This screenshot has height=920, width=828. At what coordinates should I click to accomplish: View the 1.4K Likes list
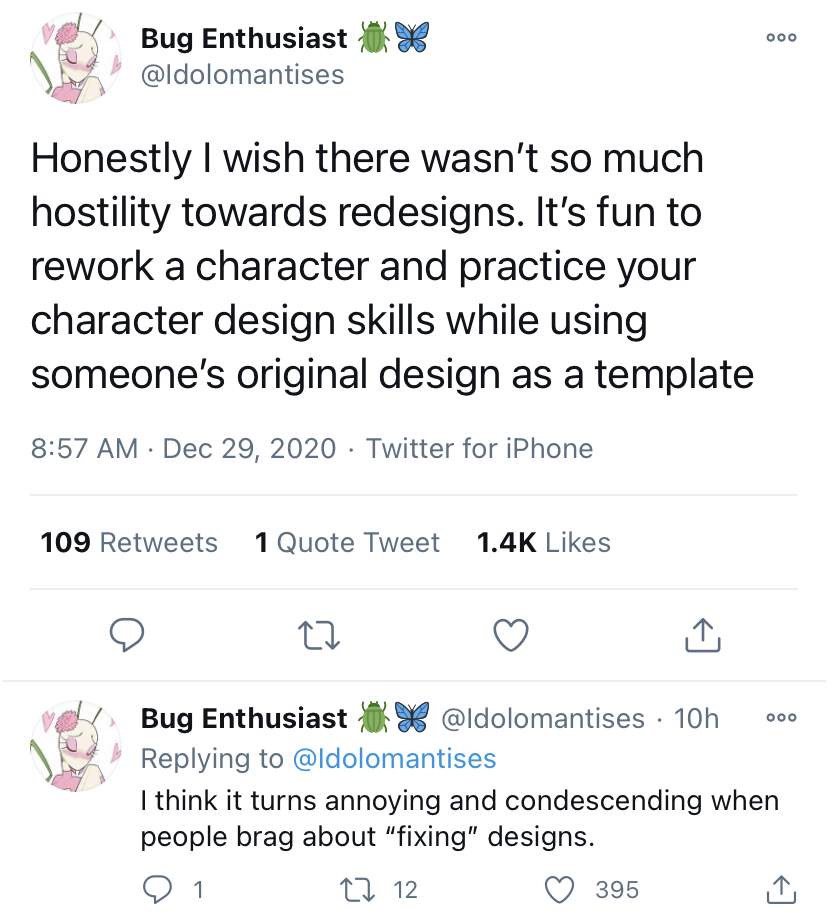tap(543, 542)
